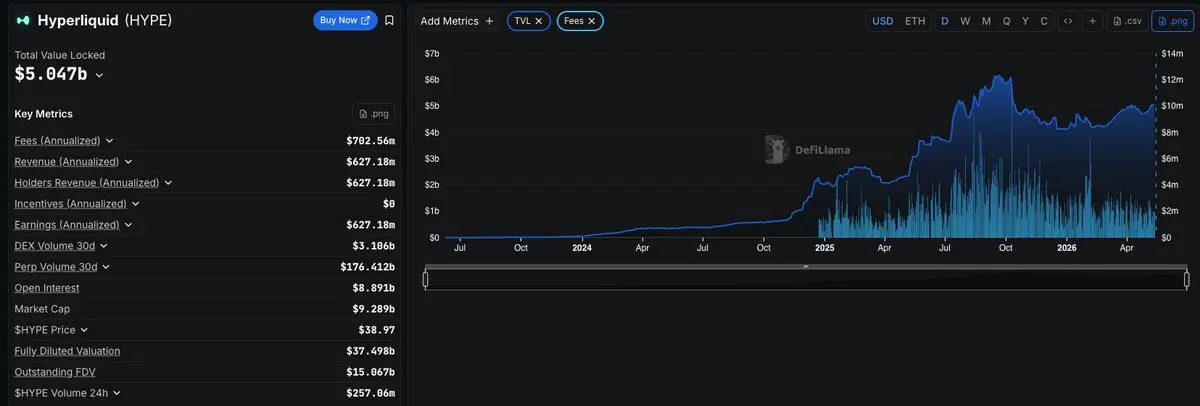The image size is (1200, 406).
Task: Open the Add Metrics menu
Action: [x=457, y=21]
